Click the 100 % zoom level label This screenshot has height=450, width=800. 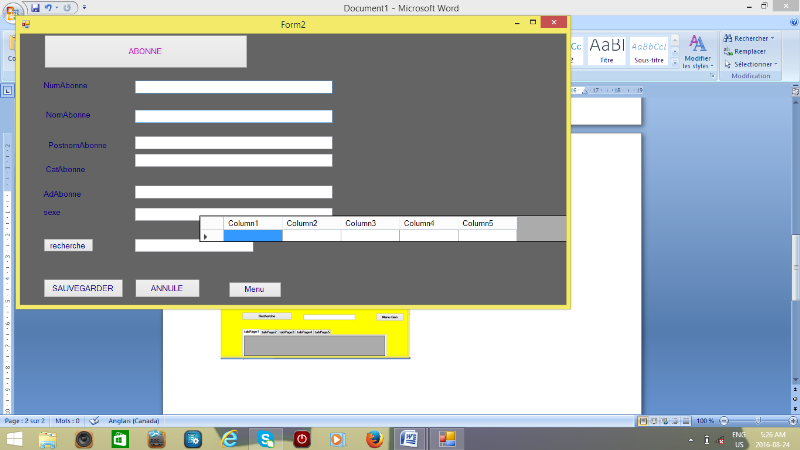[705, 421]
